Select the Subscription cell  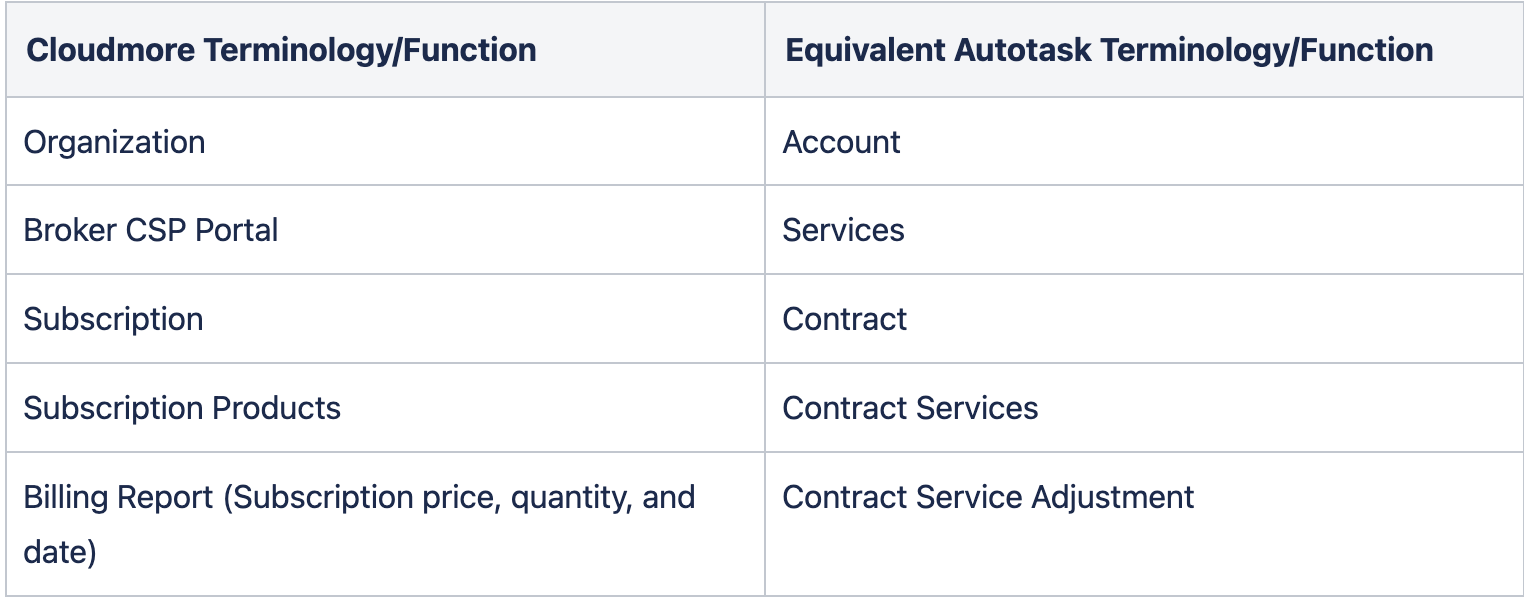385,319
